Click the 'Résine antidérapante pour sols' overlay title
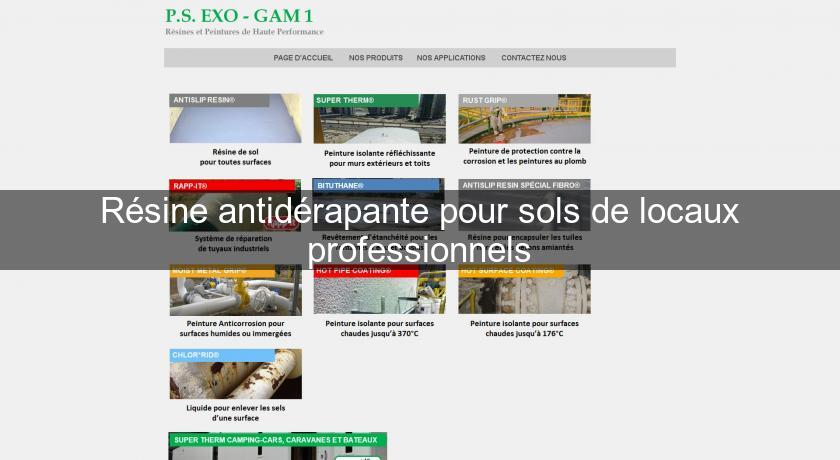The image size is (840, 460). click(x=420, y=230)
